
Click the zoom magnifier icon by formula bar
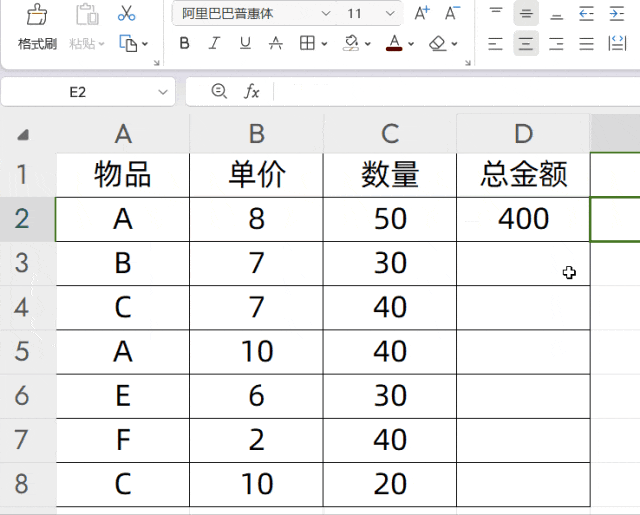pyautogui.click(x=219, y=91)
